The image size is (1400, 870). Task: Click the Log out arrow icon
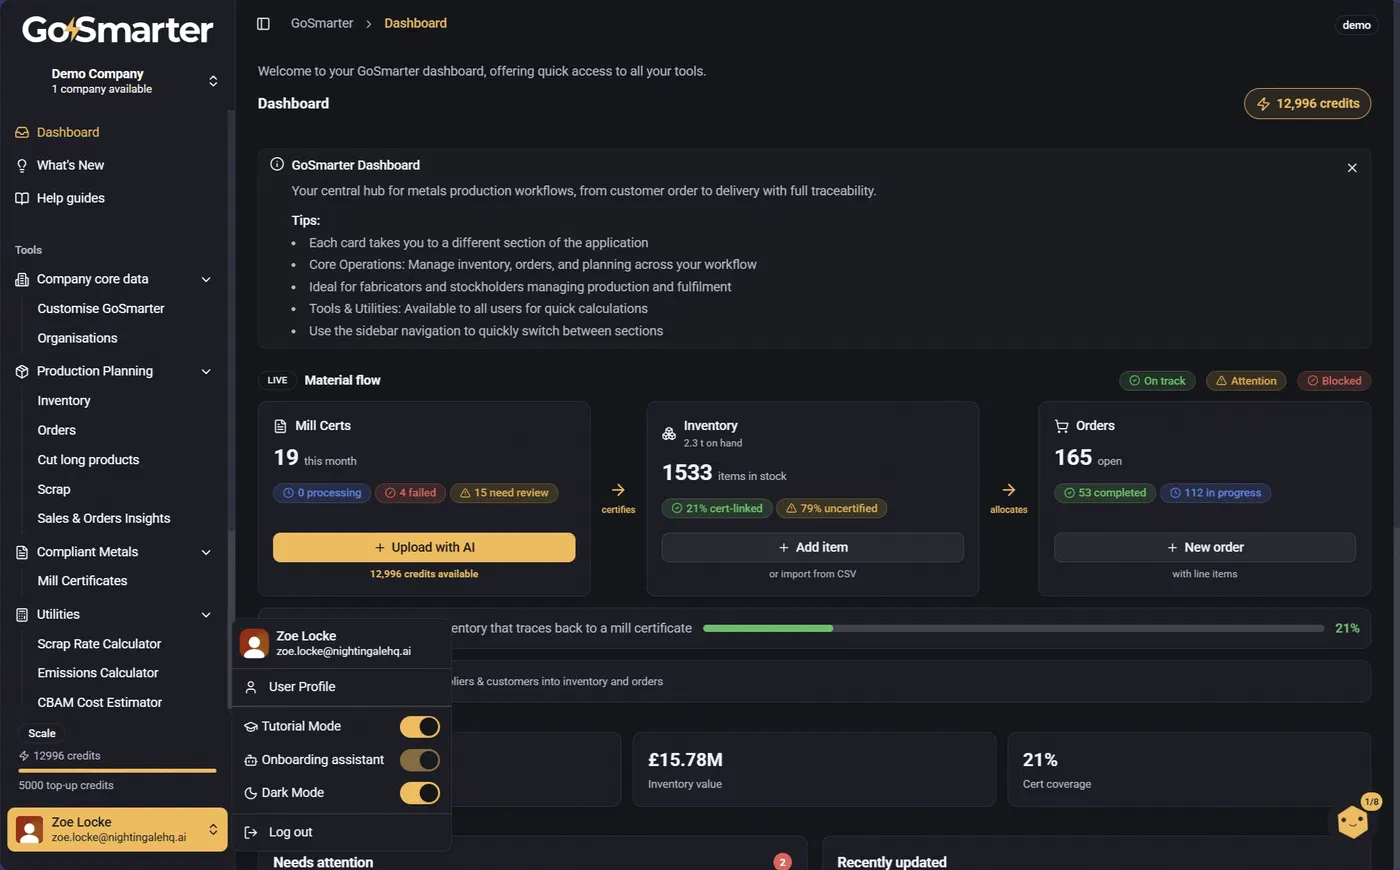[x=251, y=832]
